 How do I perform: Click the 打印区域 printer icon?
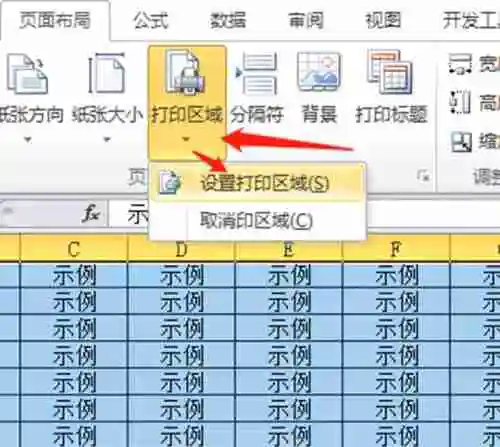click(x=186, y=73)
